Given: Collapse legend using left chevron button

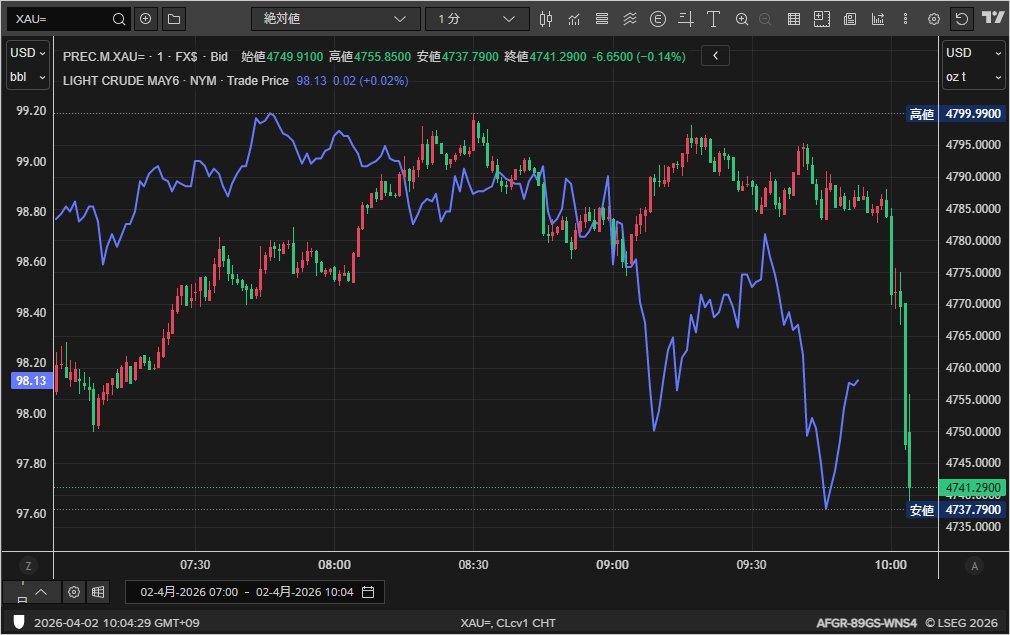Looking at the screenshot, I should click(715, 56).
